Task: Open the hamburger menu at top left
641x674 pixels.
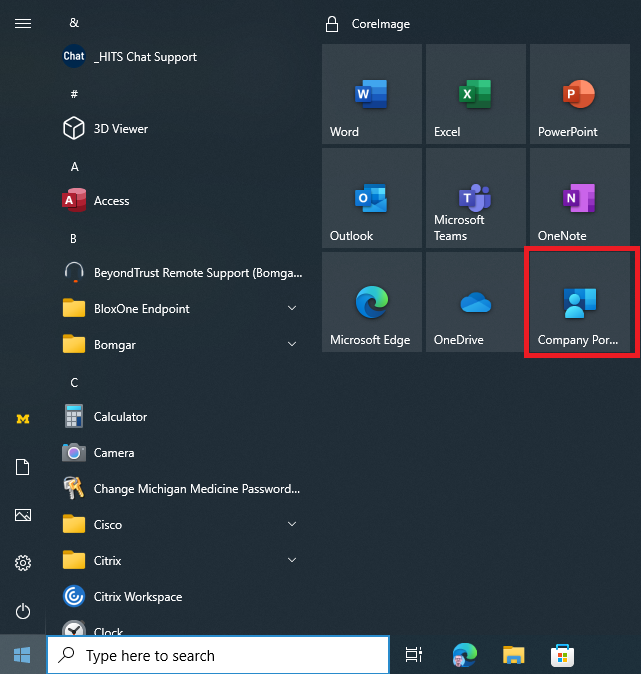Action: [23, 24]
